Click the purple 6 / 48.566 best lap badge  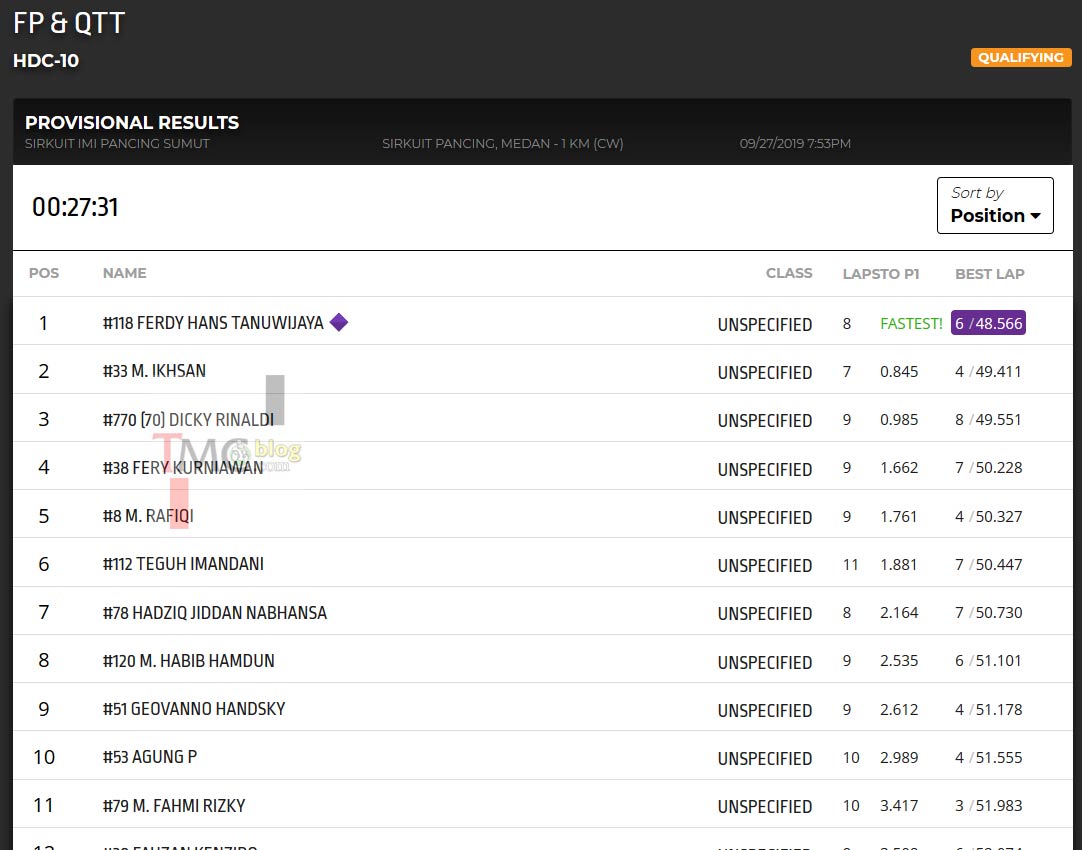pyautogui.click(x=988, y=323)
